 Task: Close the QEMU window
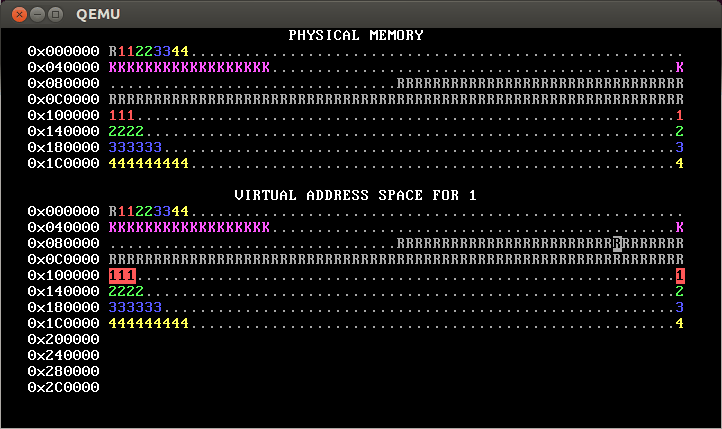16,14
